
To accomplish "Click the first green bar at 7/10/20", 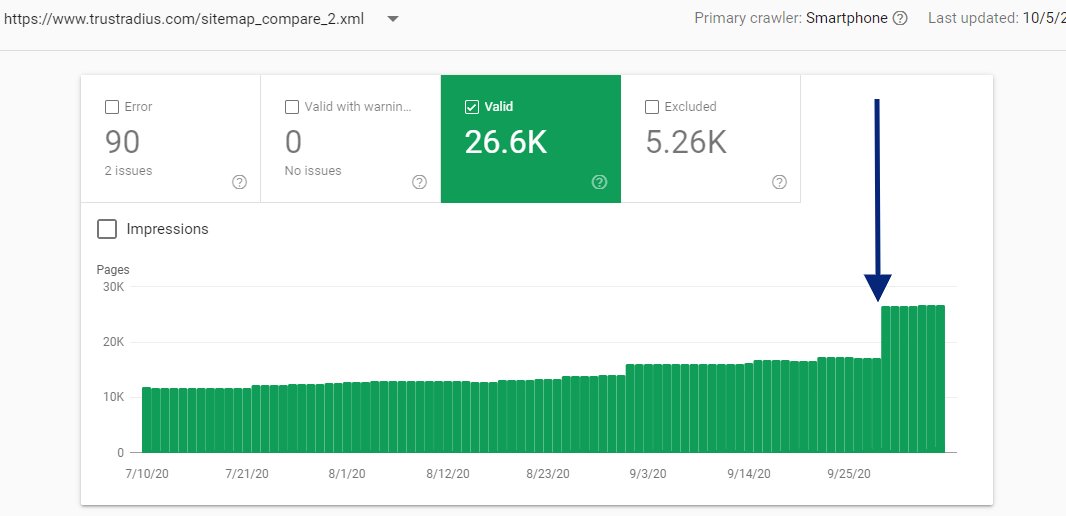I will point(146,420).
